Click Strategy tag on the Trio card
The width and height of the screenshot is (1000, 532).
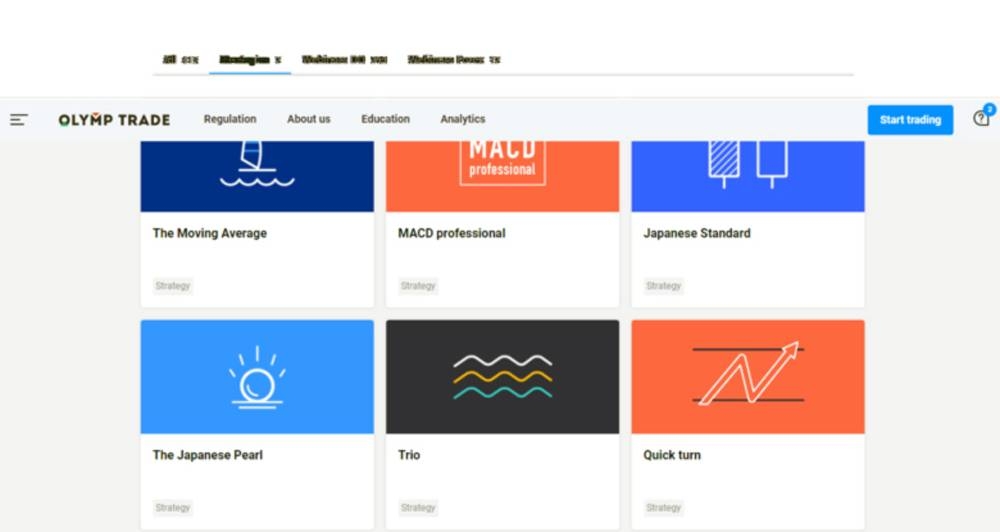point(418,508)
